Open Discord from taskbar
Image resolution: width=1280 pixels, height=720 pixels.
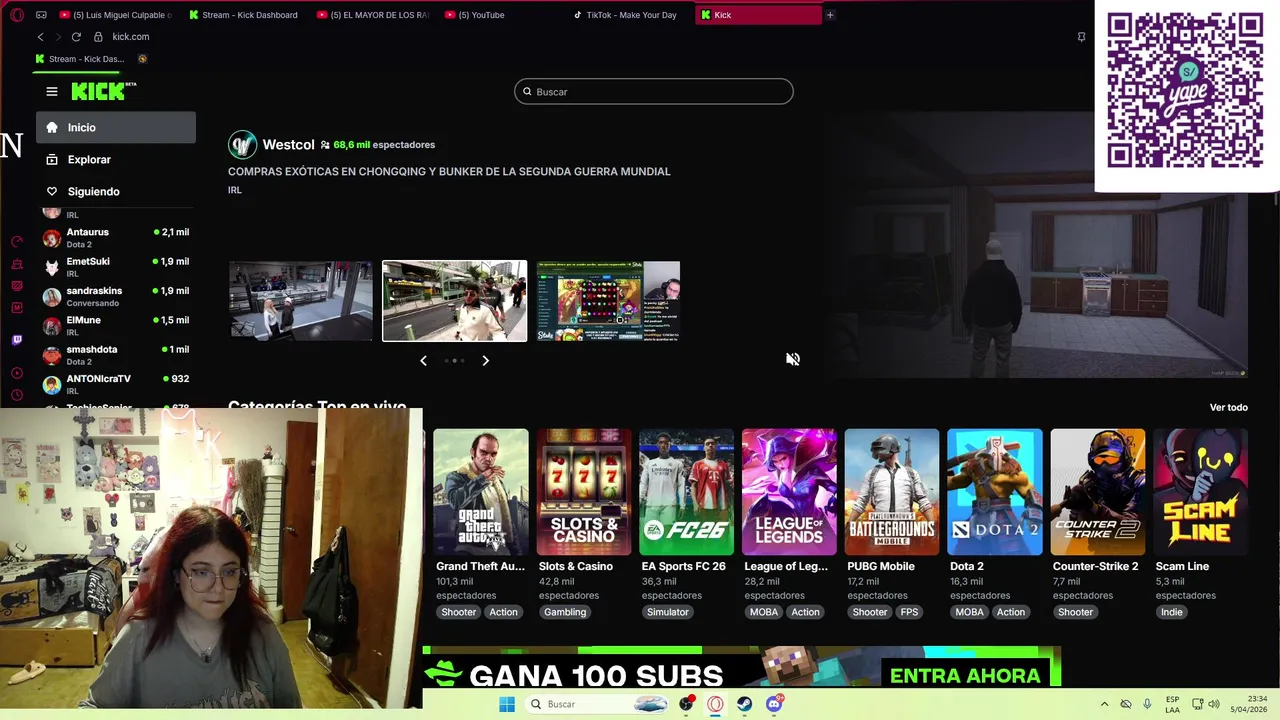[774, 704]
